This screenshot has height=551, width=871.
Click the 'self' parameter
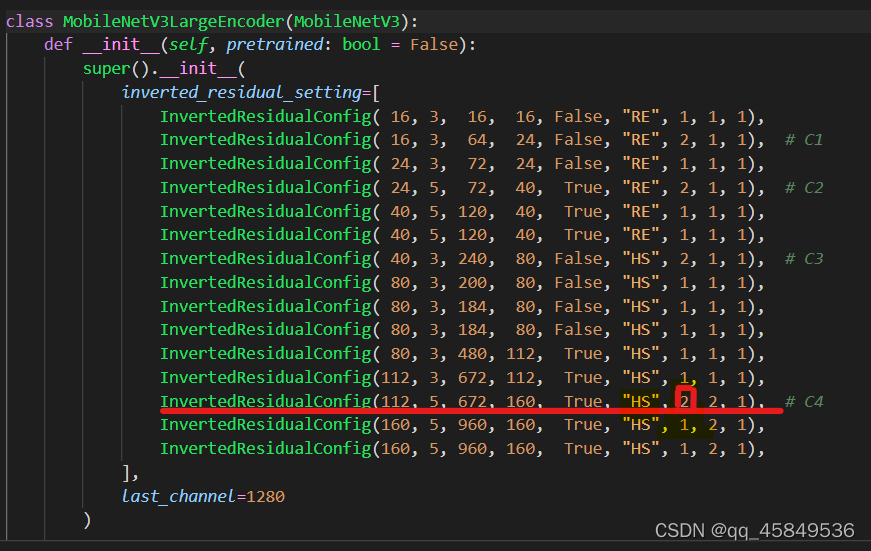point(188,44)
